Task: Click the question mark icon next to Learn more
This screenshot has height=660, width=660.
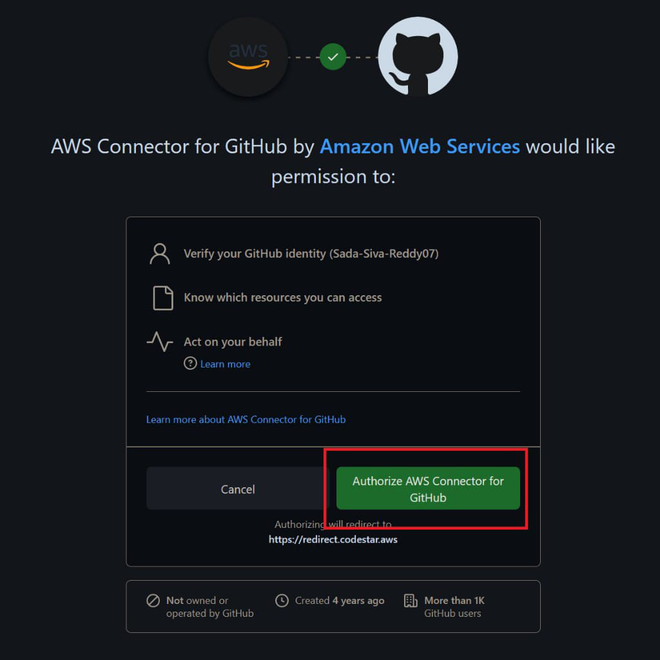Action: pos(190,363)
